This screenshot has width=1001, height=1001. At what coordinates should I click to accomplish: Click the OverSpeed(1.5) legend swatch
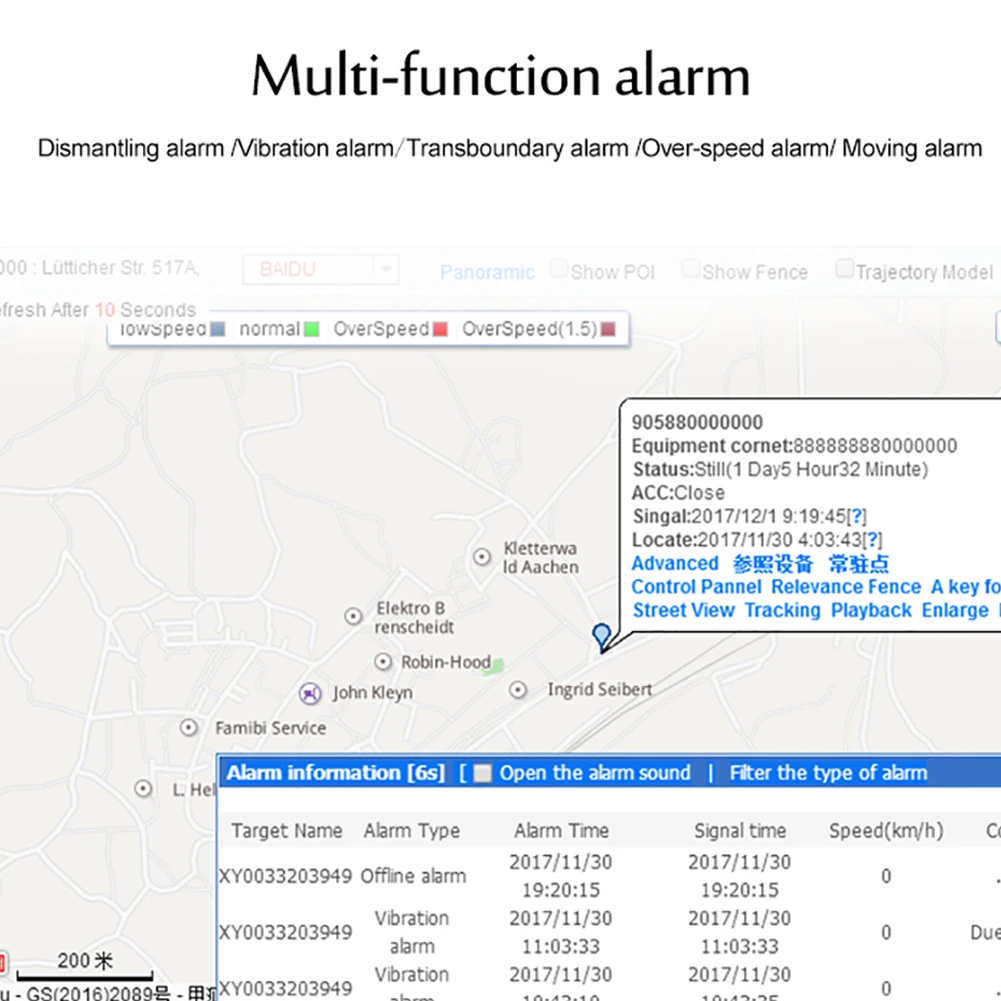click(x=608, y=329)
